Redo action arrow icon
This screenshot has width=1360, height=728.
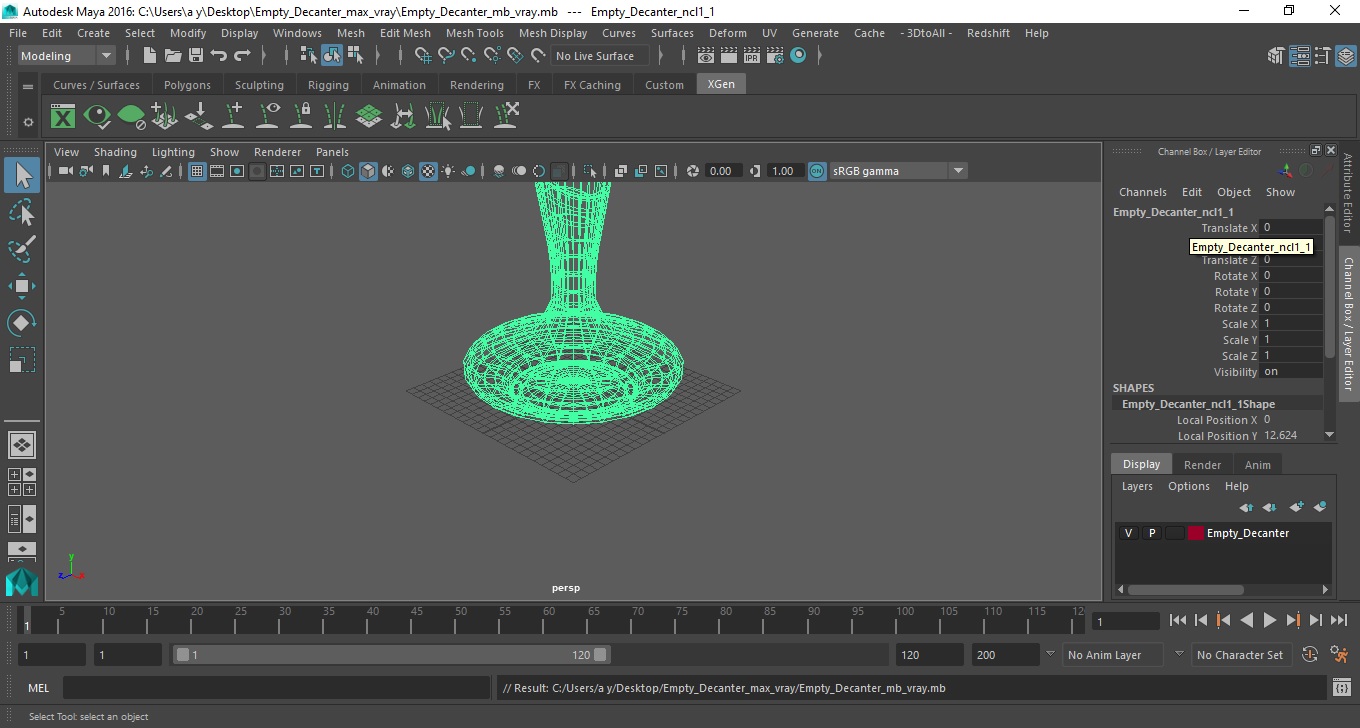pos(242,56)
